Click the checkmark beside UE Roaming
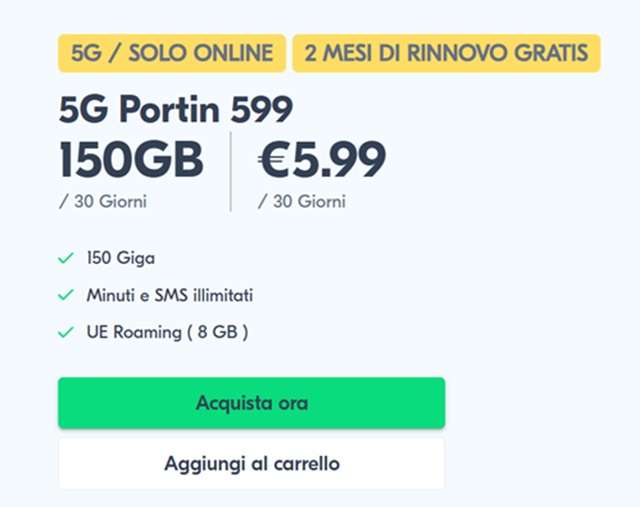 pyautogui.click(x=66, y=331)
